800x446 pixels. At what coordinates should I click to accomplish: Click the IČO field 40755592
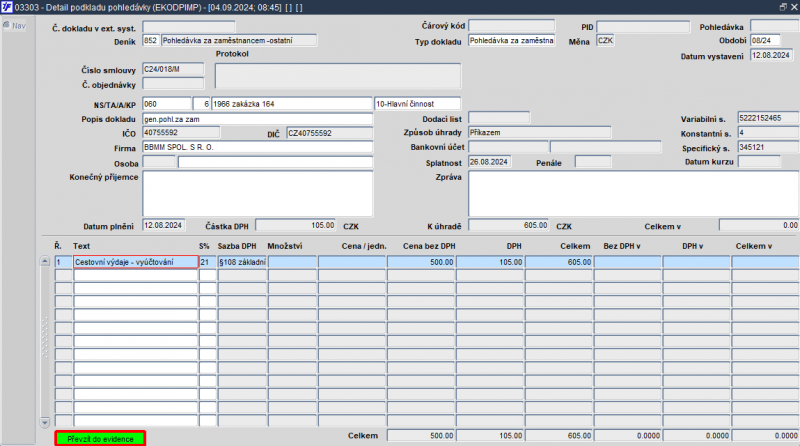click(x=181, y=133)
